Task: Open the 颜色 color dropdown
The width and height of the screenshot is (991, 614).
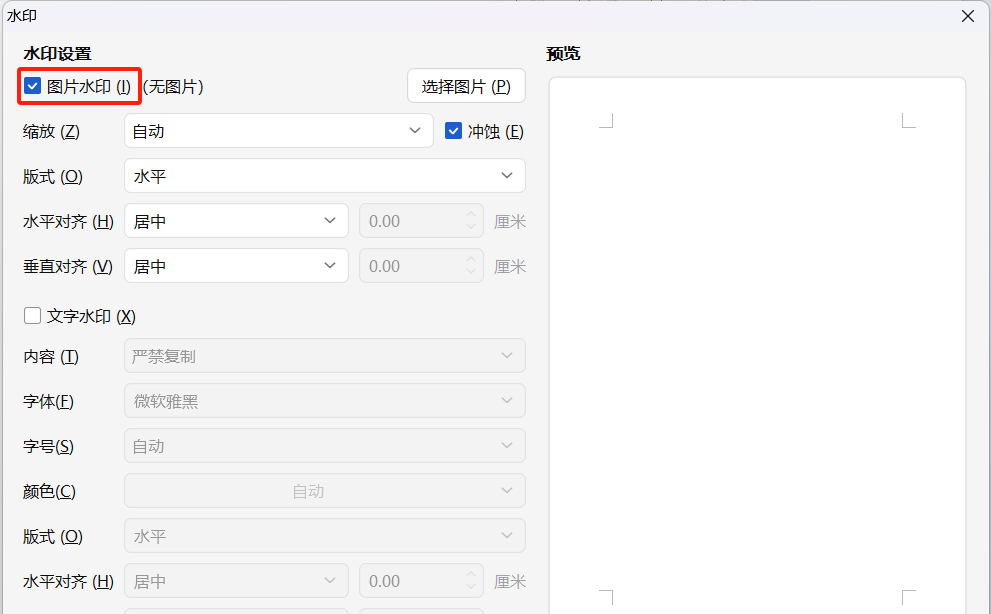Action: click(x=324, y=490)
